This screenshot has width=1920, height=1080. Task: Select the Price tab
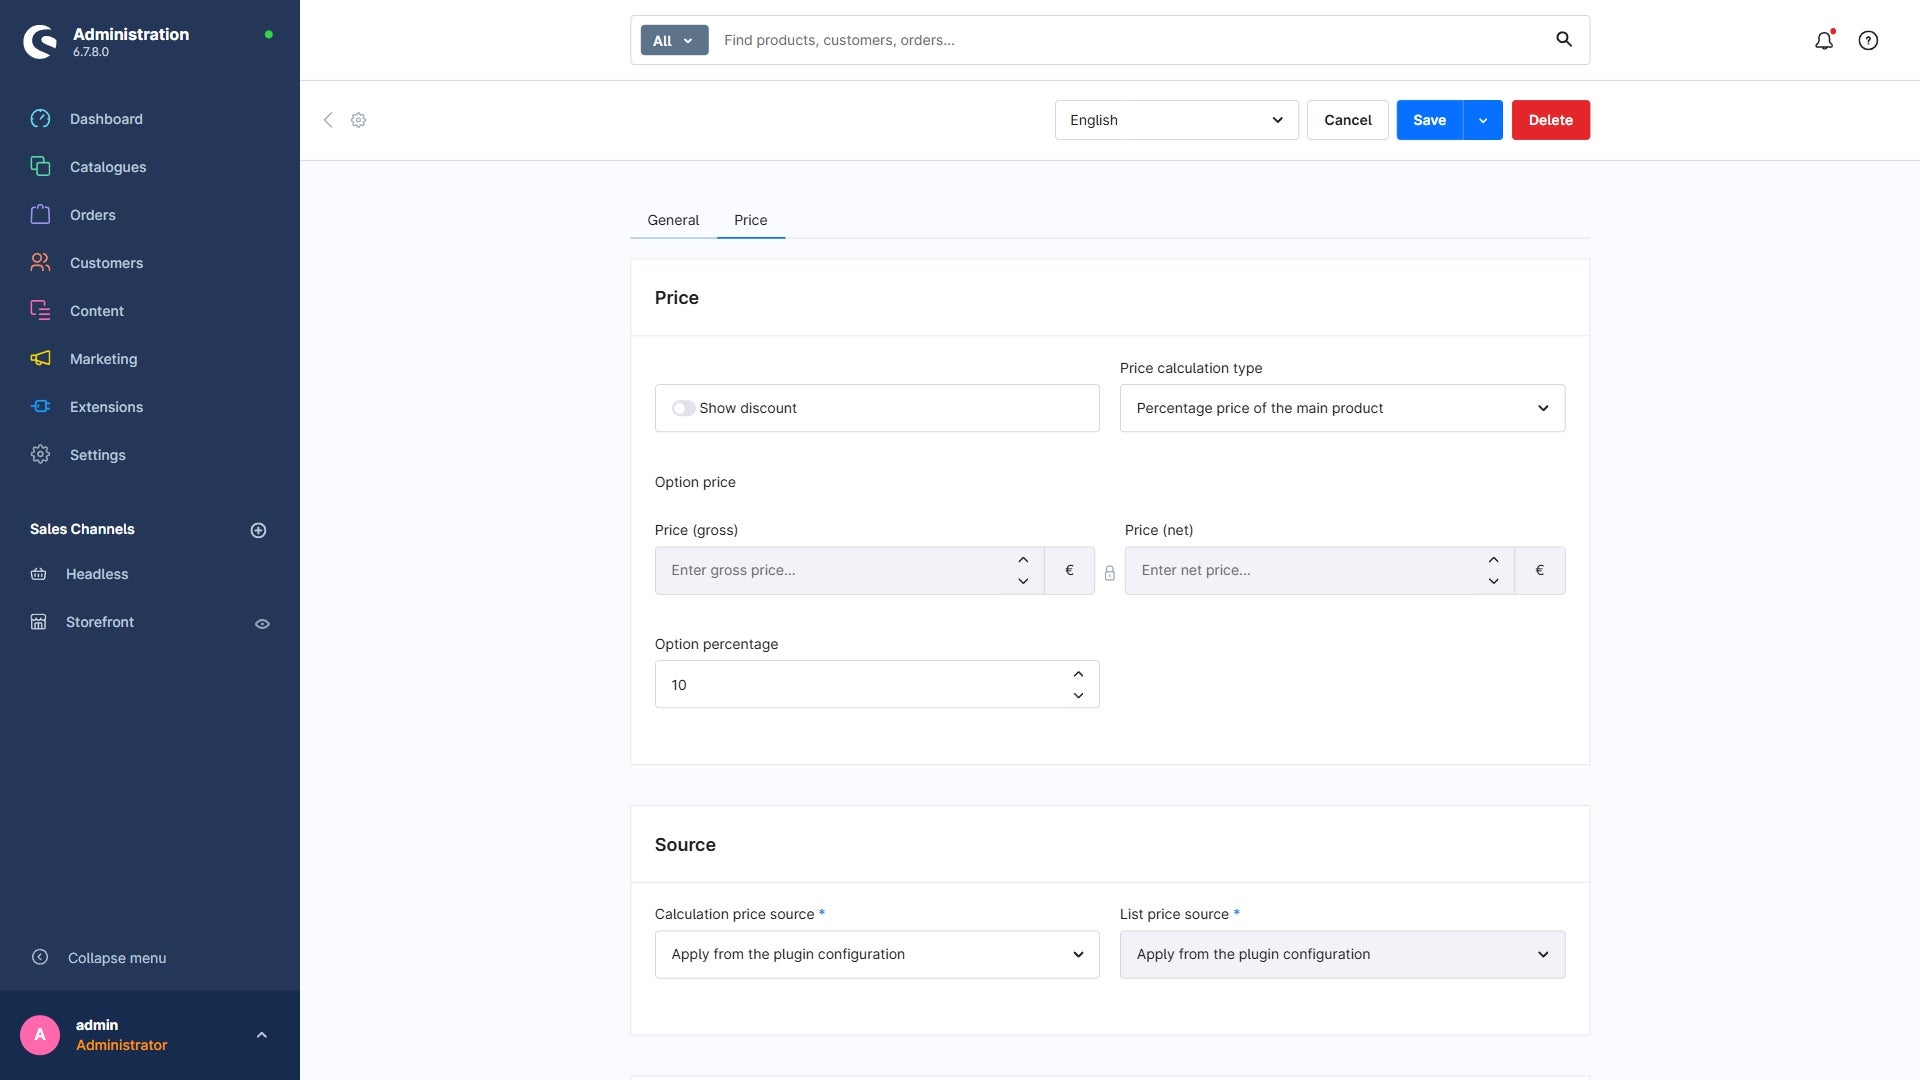click(x=750, y=220)
